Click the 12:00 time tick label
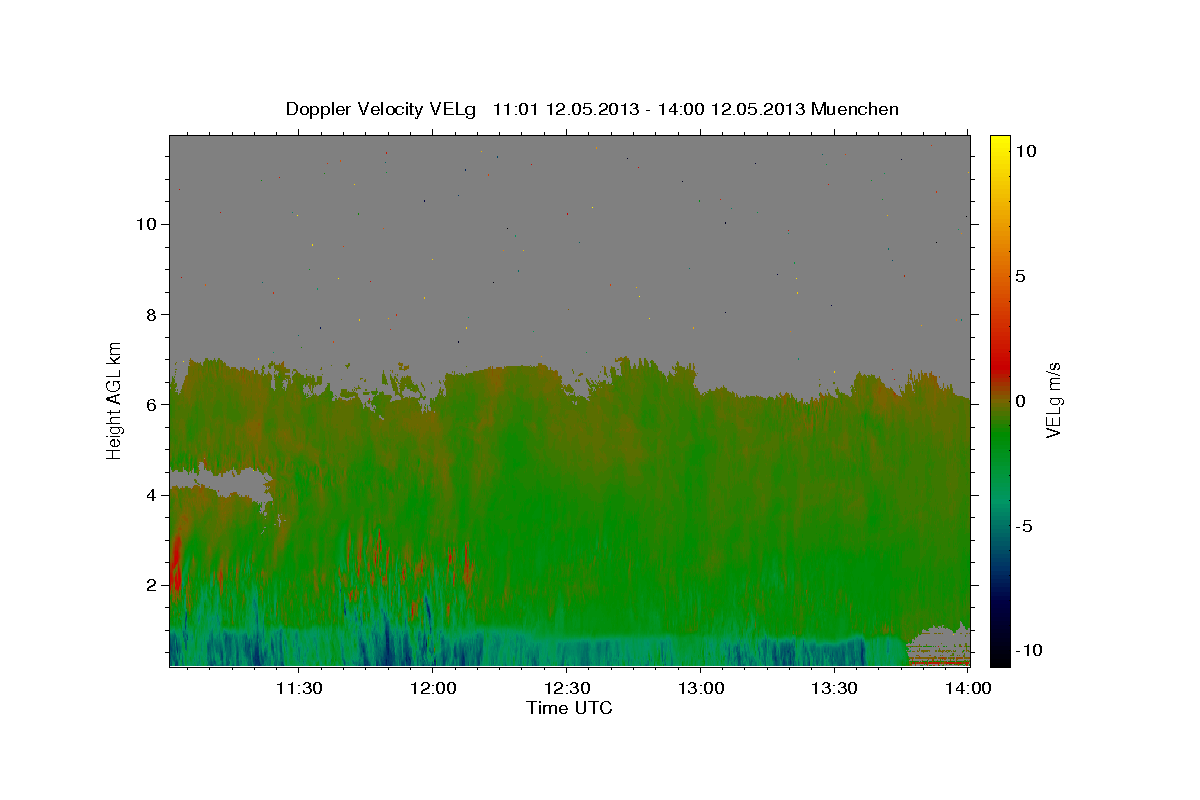The image size is (1200, 800). [x=433, y=688]
